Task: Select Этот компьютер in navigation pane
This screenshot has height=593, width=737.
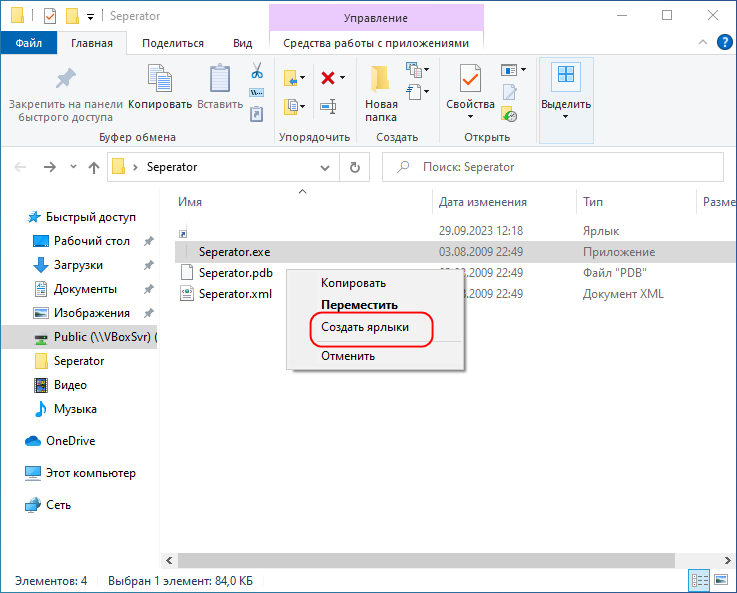Action: tap(90, 473)
